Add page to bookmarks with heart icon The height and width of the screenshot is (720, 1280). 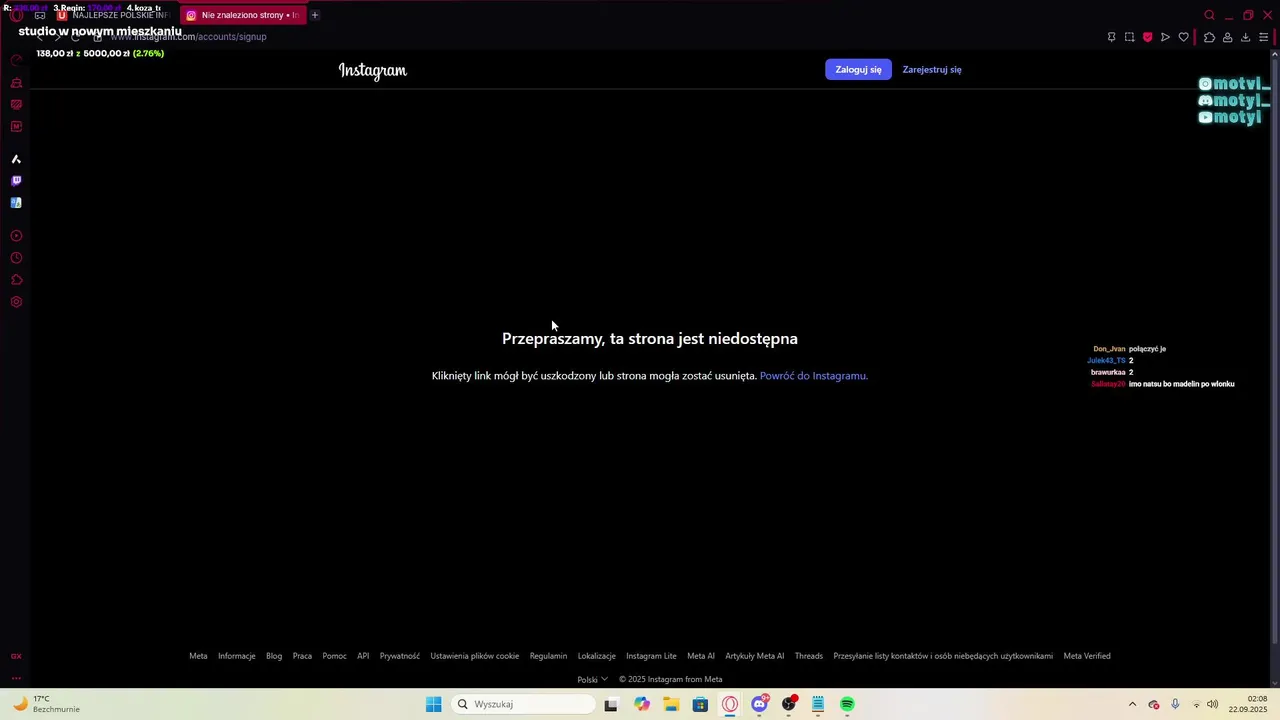click(1183, 37)
